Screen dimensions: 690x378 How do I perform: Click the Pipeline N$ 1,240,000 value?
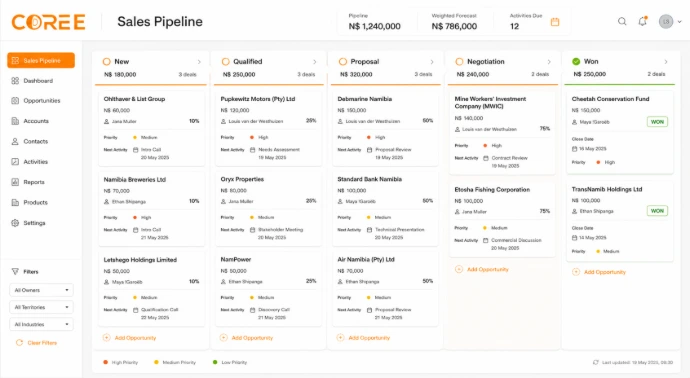coord(374,26)
